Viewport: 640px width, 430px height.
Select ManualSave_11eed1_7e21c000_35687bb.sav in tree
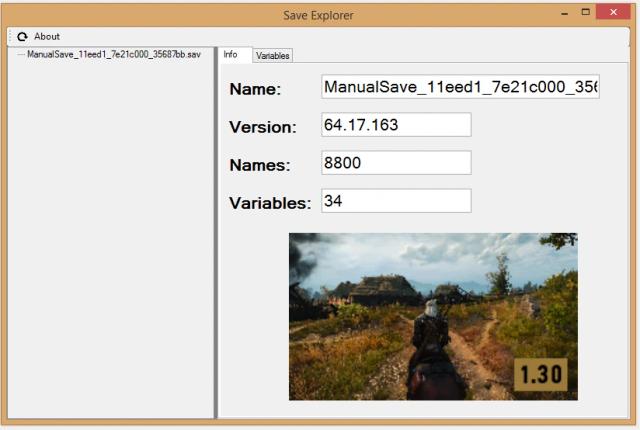click(x=114, y=54)
